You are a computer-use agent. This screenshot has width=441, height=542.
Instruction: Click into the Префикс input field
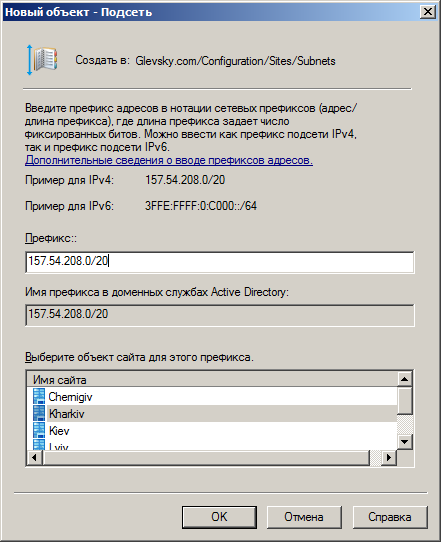[220, 262]
